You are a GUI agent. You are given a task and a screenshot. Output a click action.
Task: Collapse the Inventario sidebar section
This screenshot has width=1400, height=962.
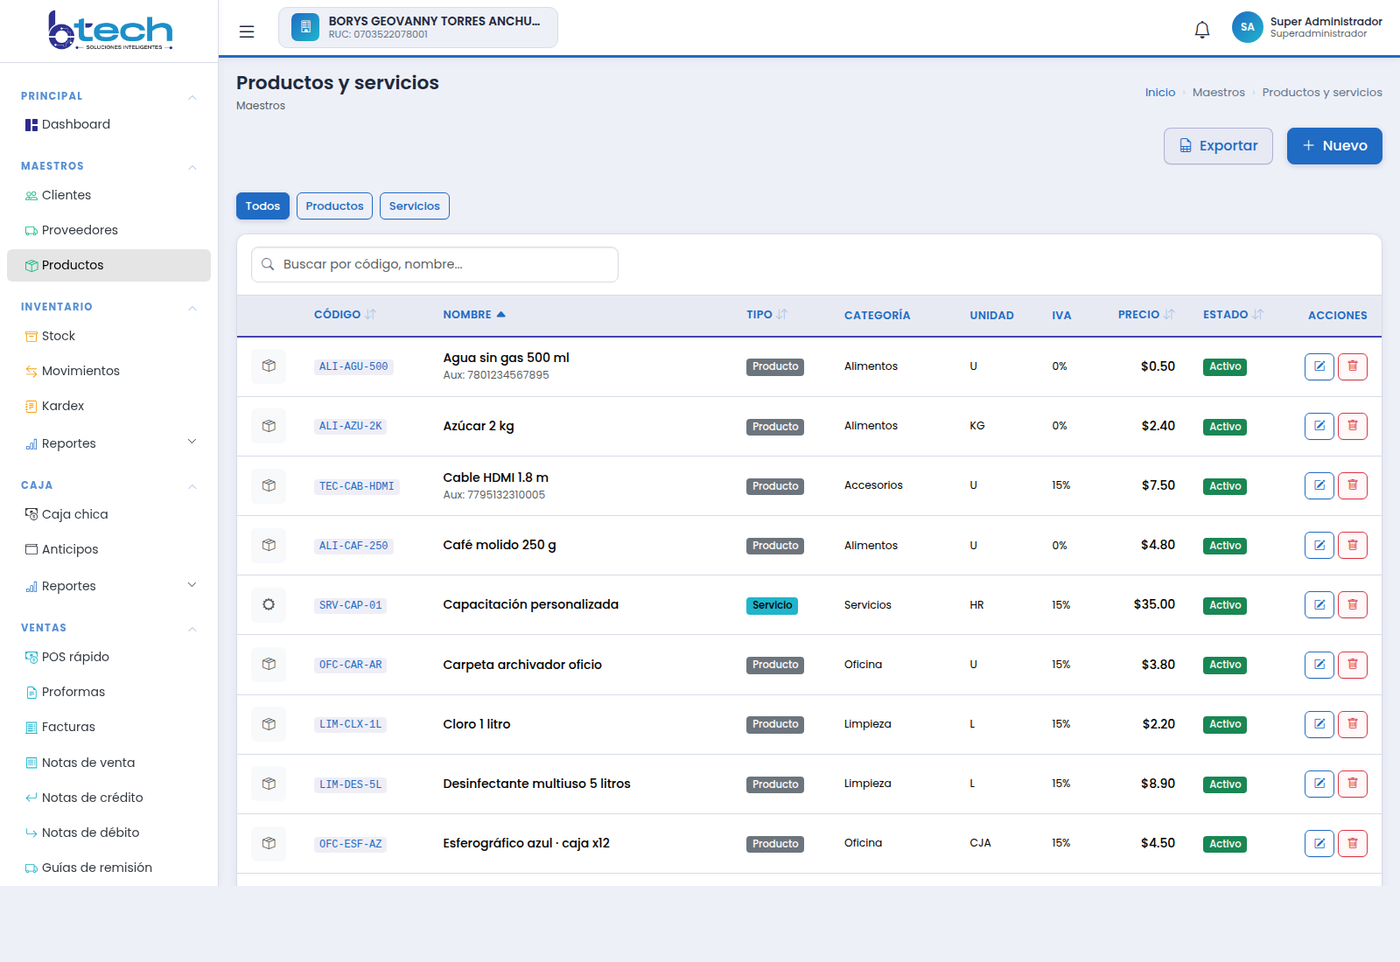pyautogui.click(x=192, y=308)
